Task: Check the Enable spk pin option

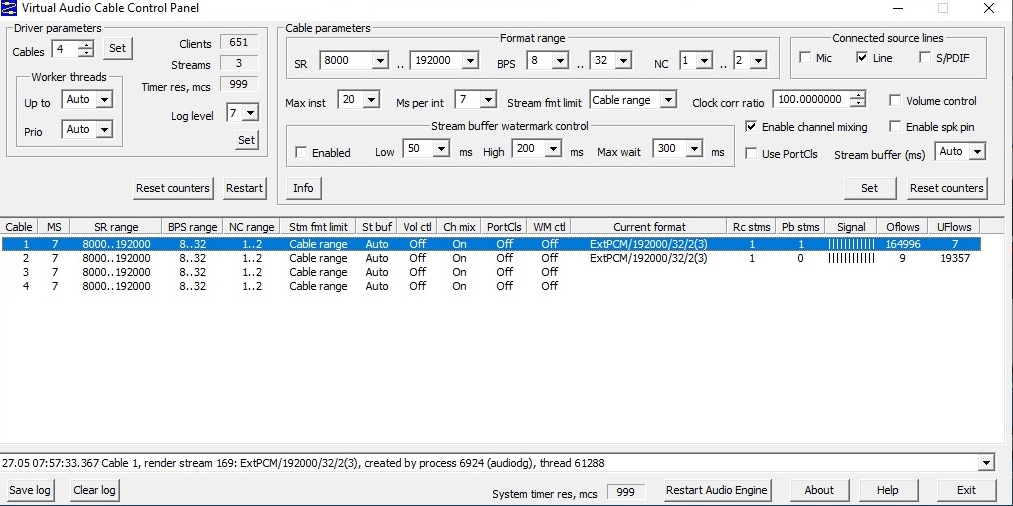Action: point(895,127)
